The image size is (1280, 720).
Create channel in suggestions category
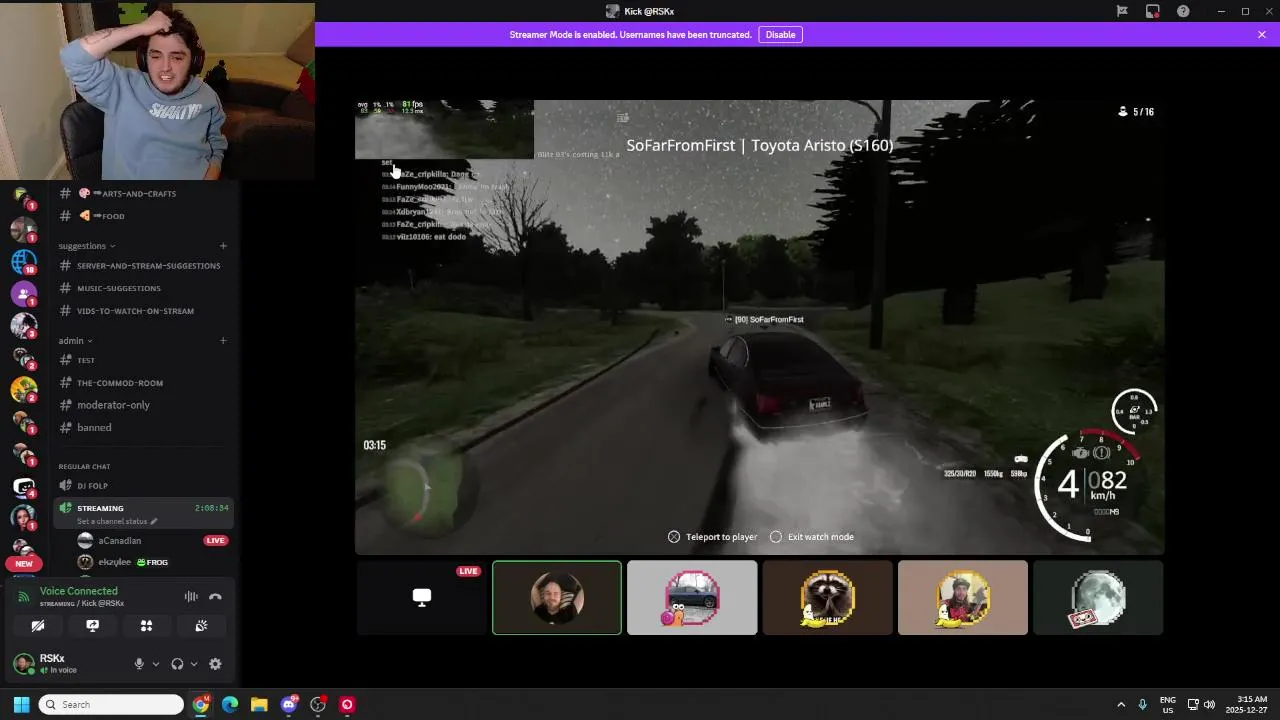(x=223, y=246)
